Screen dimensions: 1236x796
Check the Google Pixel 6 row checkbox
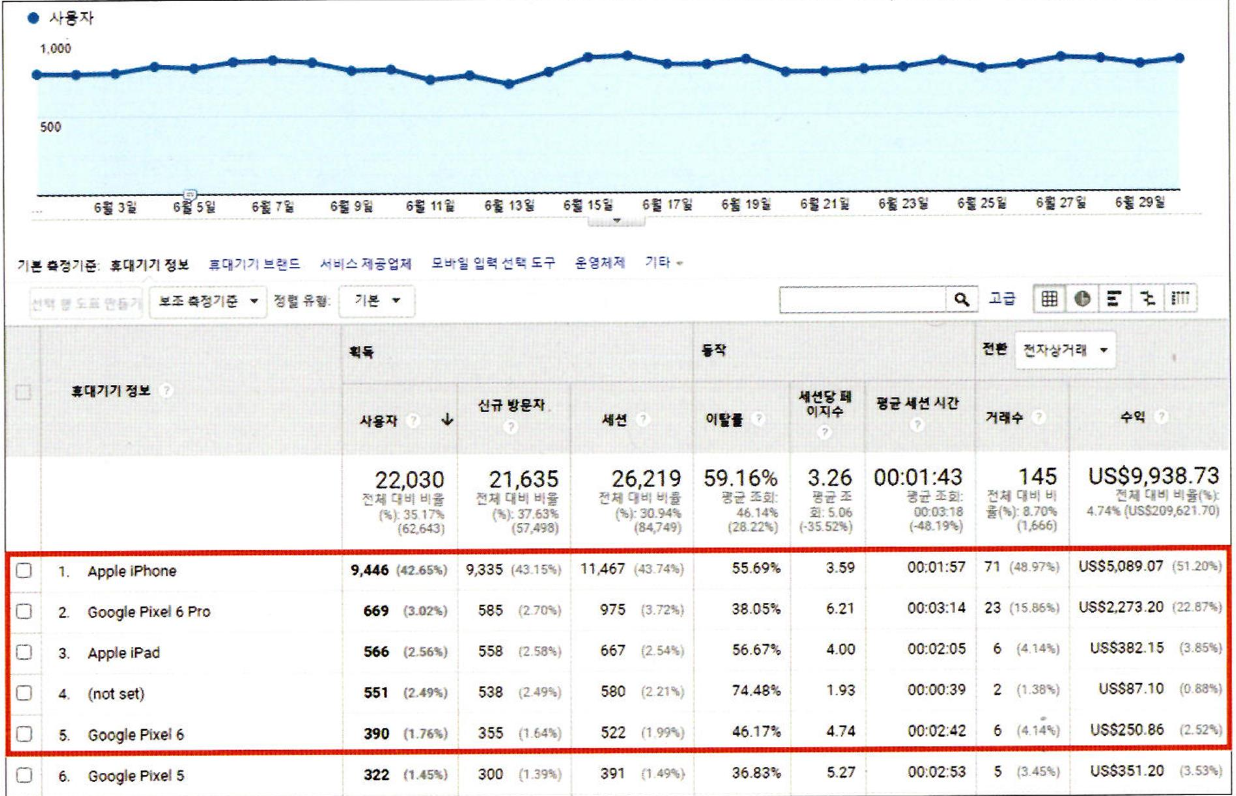tap(24, 734)
